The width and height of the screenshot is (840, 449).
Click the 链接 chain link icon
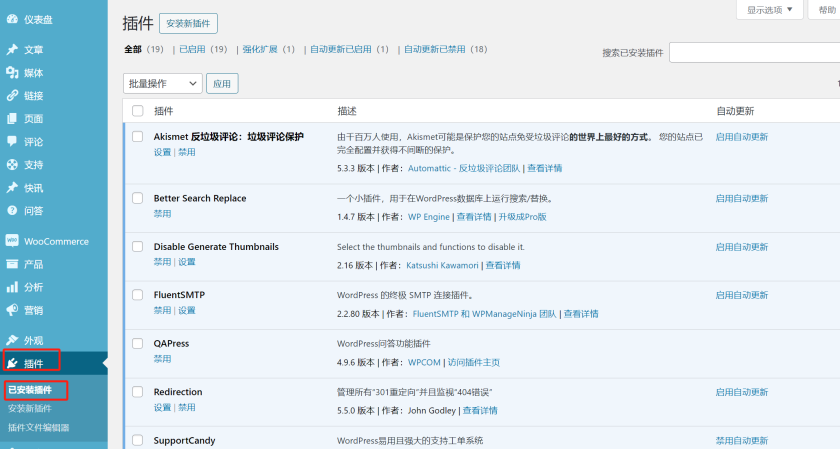(x=12, y=96)
